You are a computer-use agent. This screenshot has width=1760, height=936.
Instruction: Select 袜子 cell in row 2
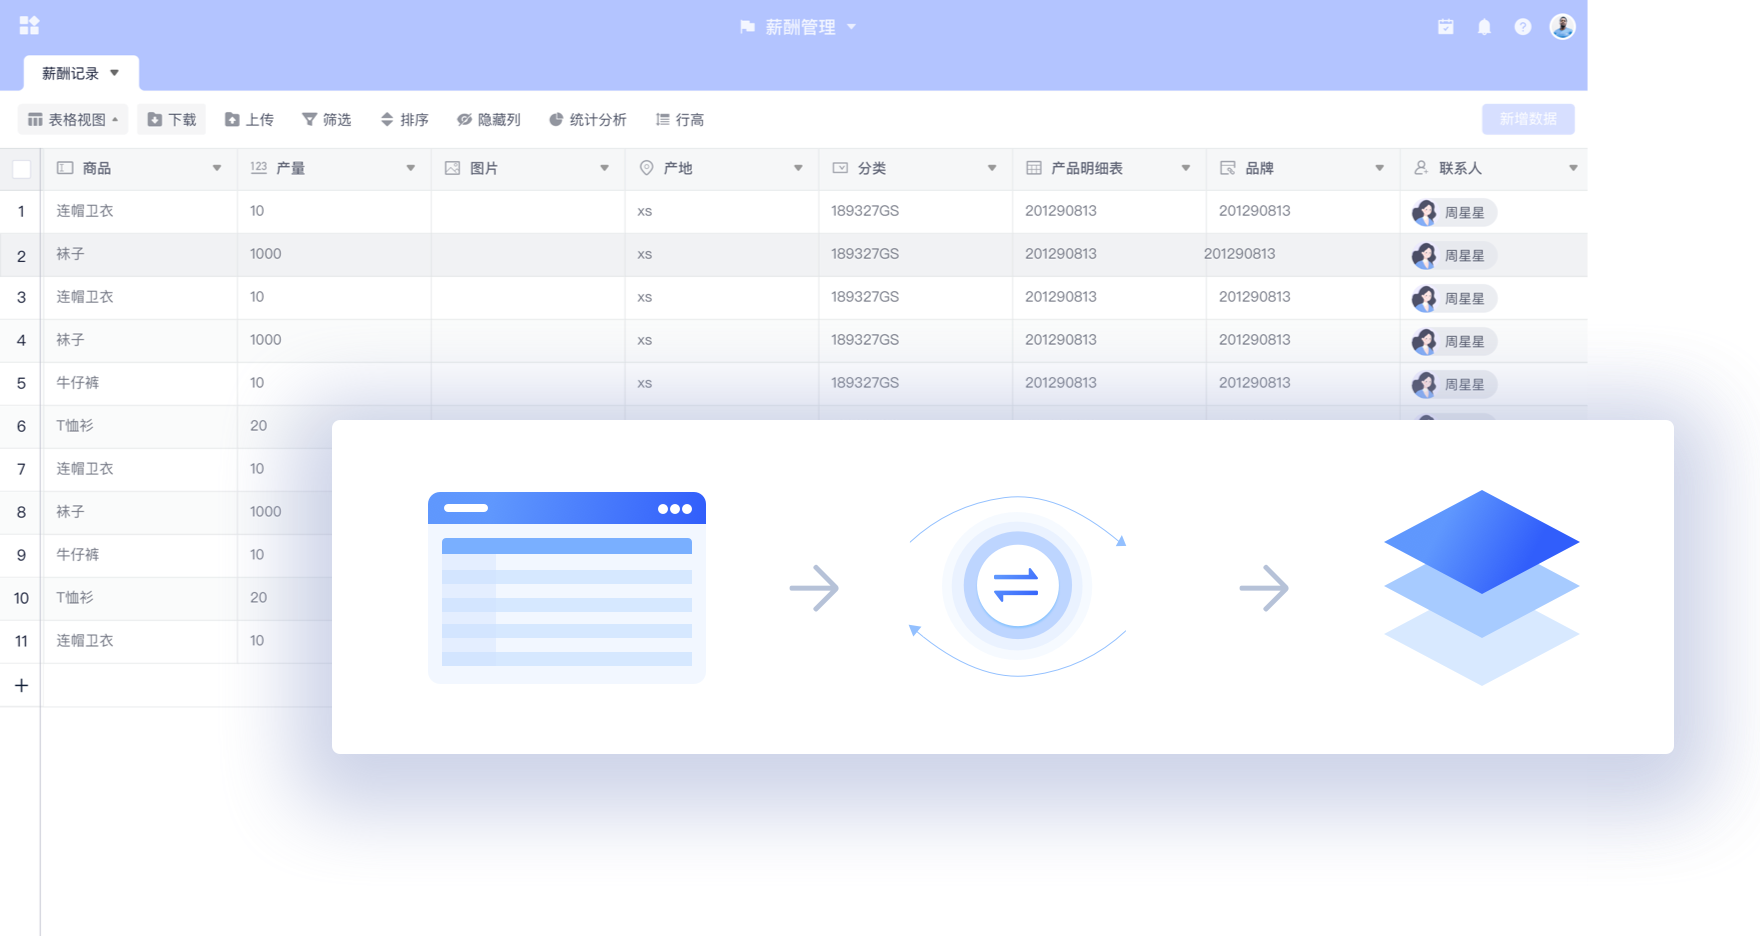click(x=140, y=255)
